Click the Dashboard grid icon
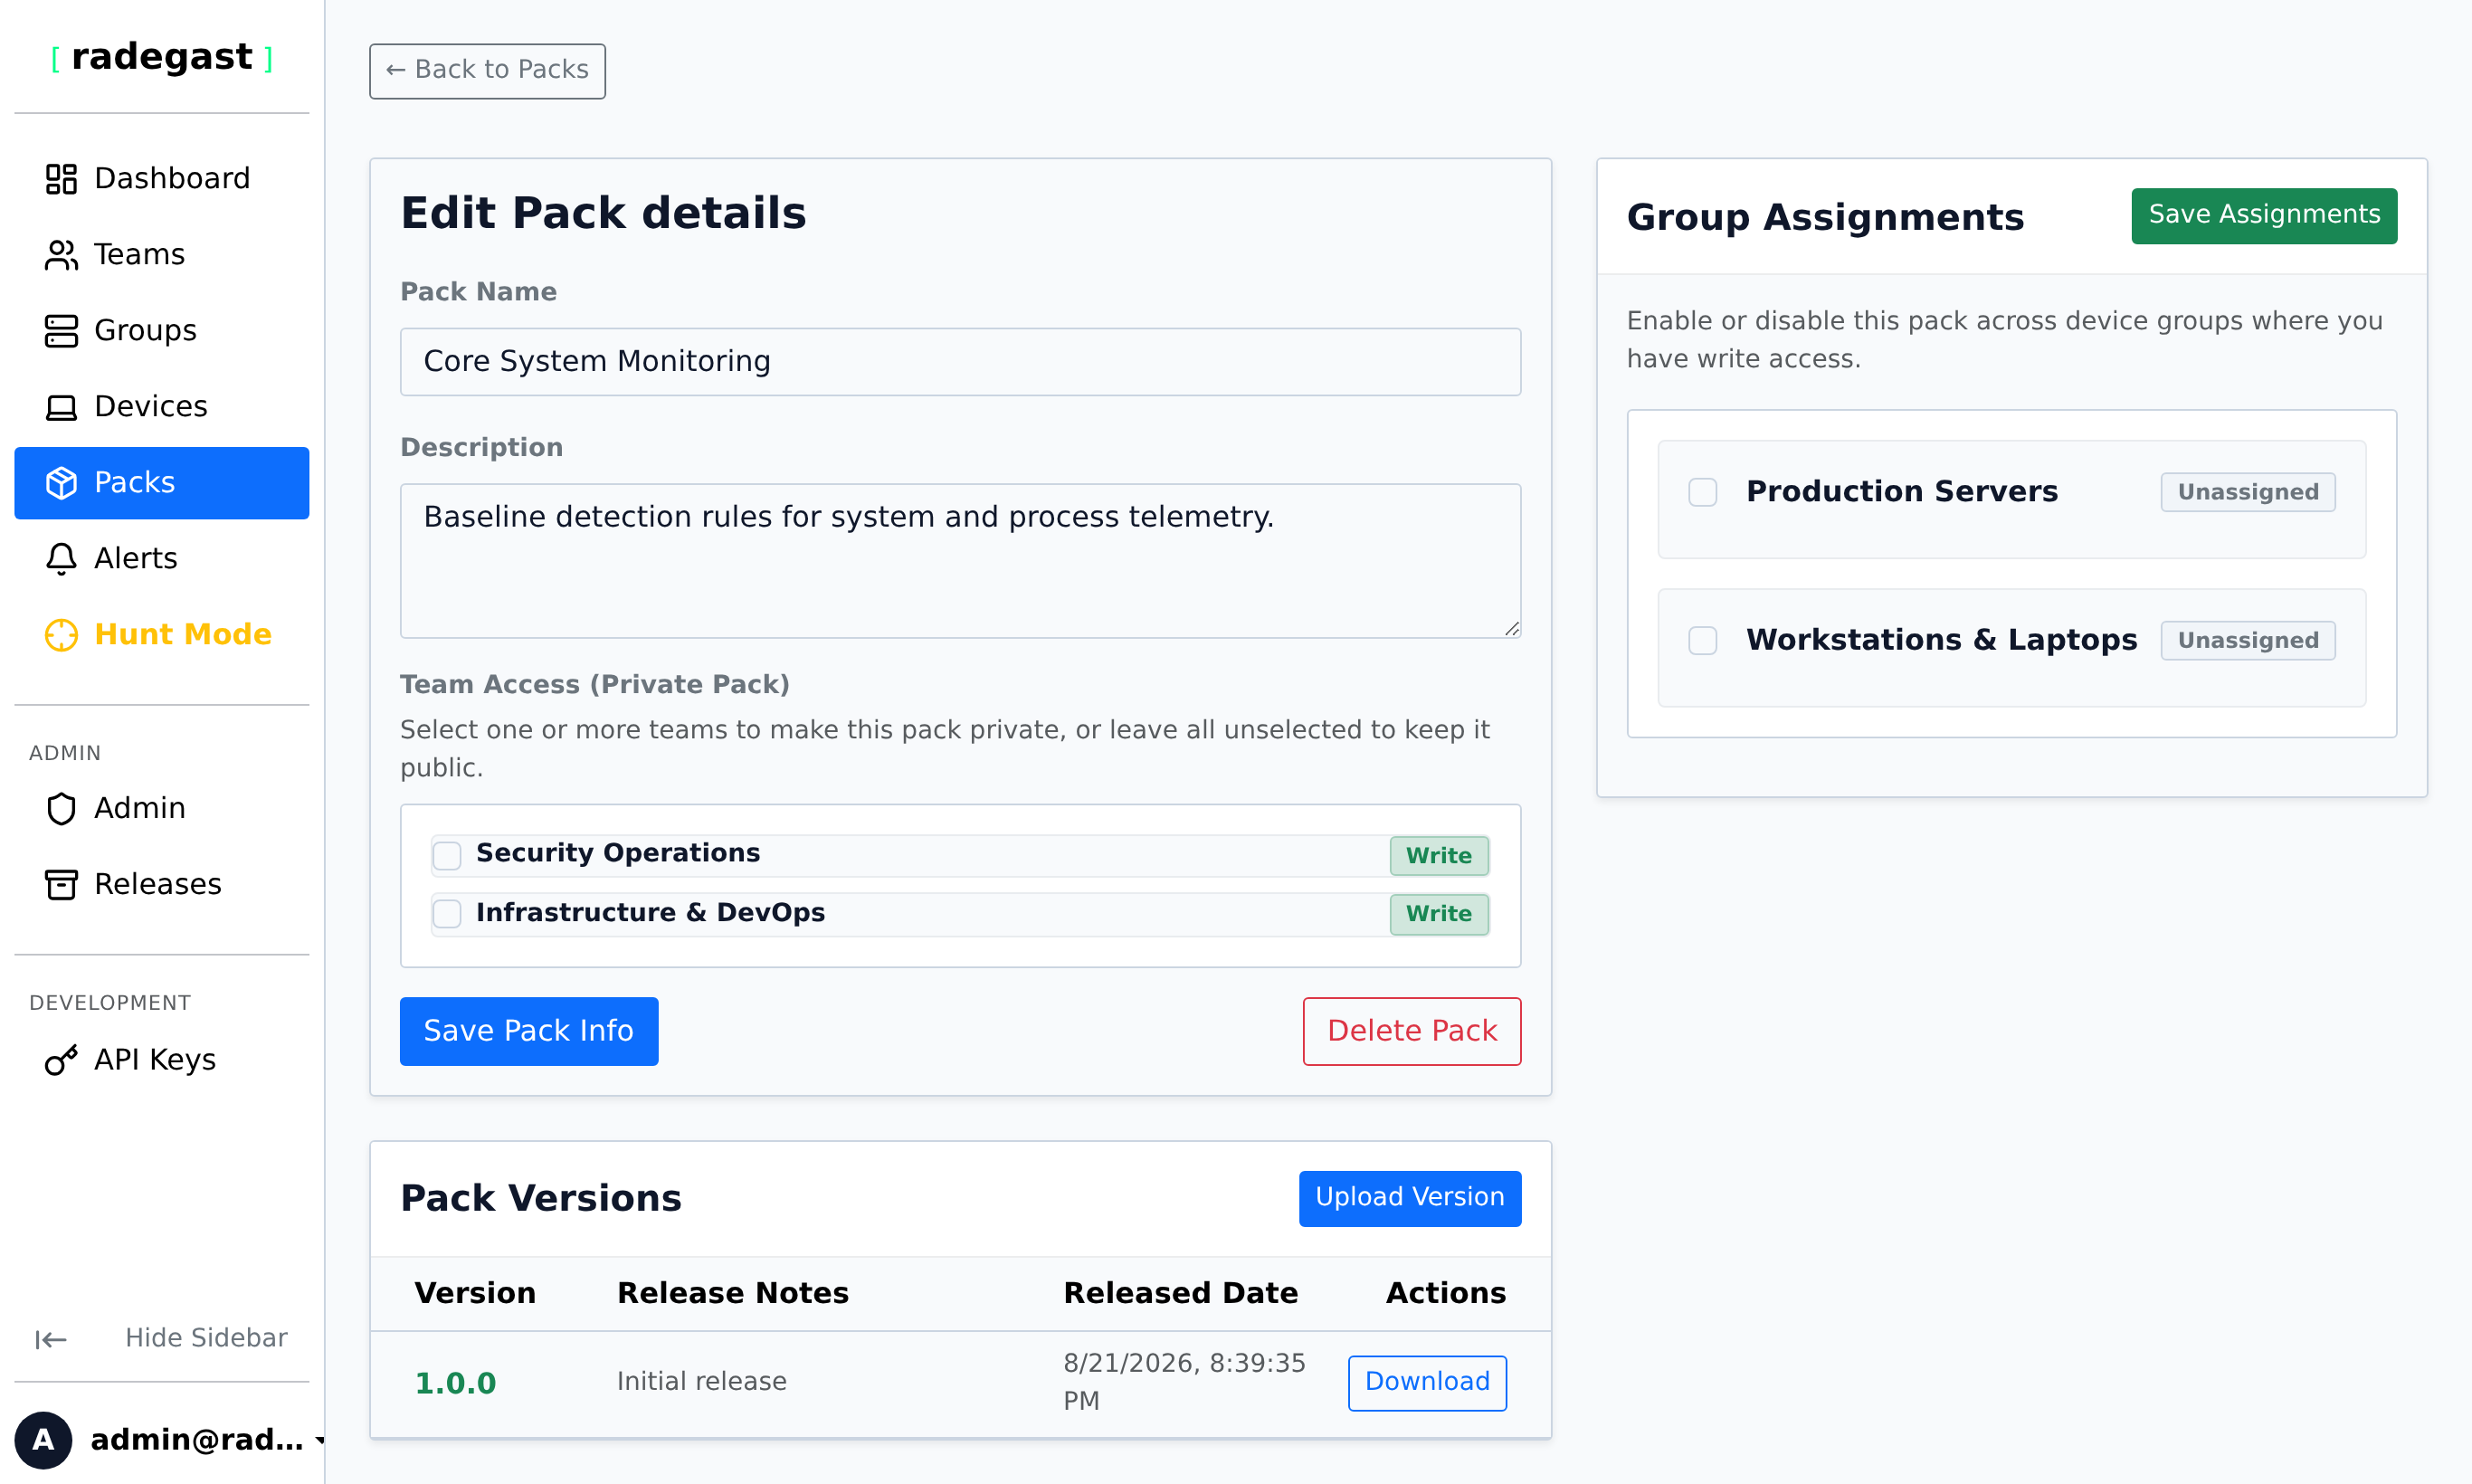Image resolution: width=2472 pixels, height=1484 pixels. (61, 179)
